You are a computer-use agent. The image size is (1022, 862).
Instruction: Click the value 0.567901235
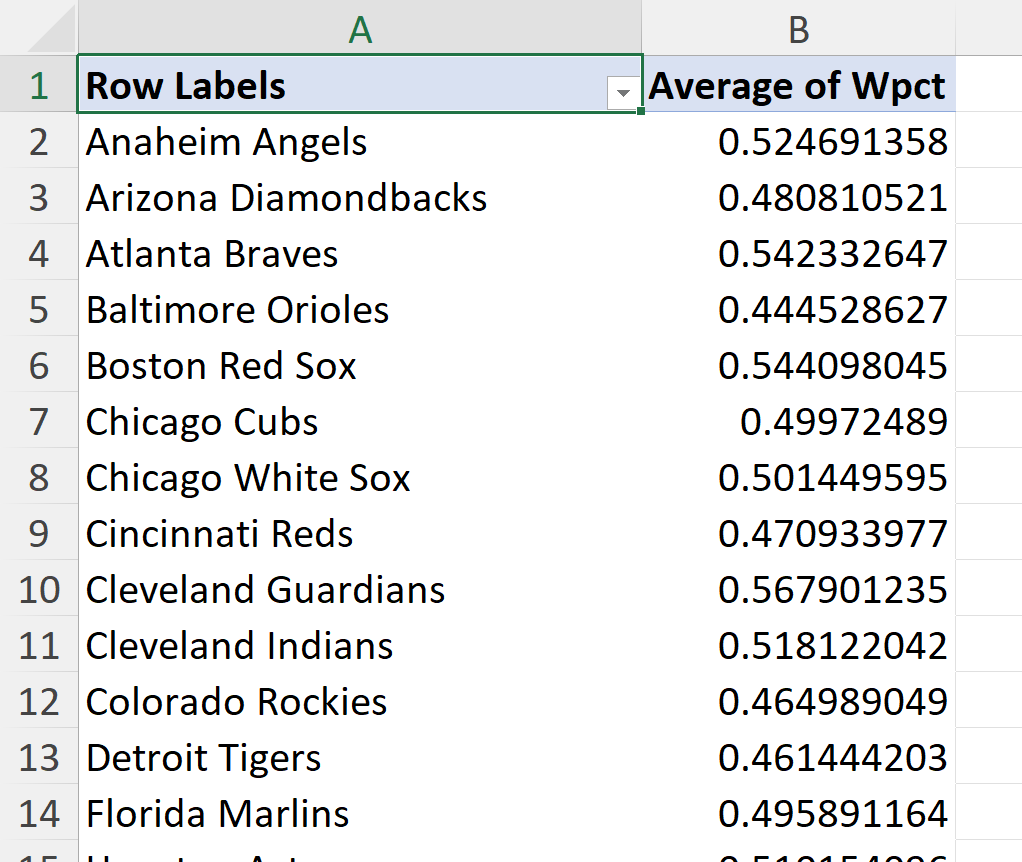coord(832,590)
